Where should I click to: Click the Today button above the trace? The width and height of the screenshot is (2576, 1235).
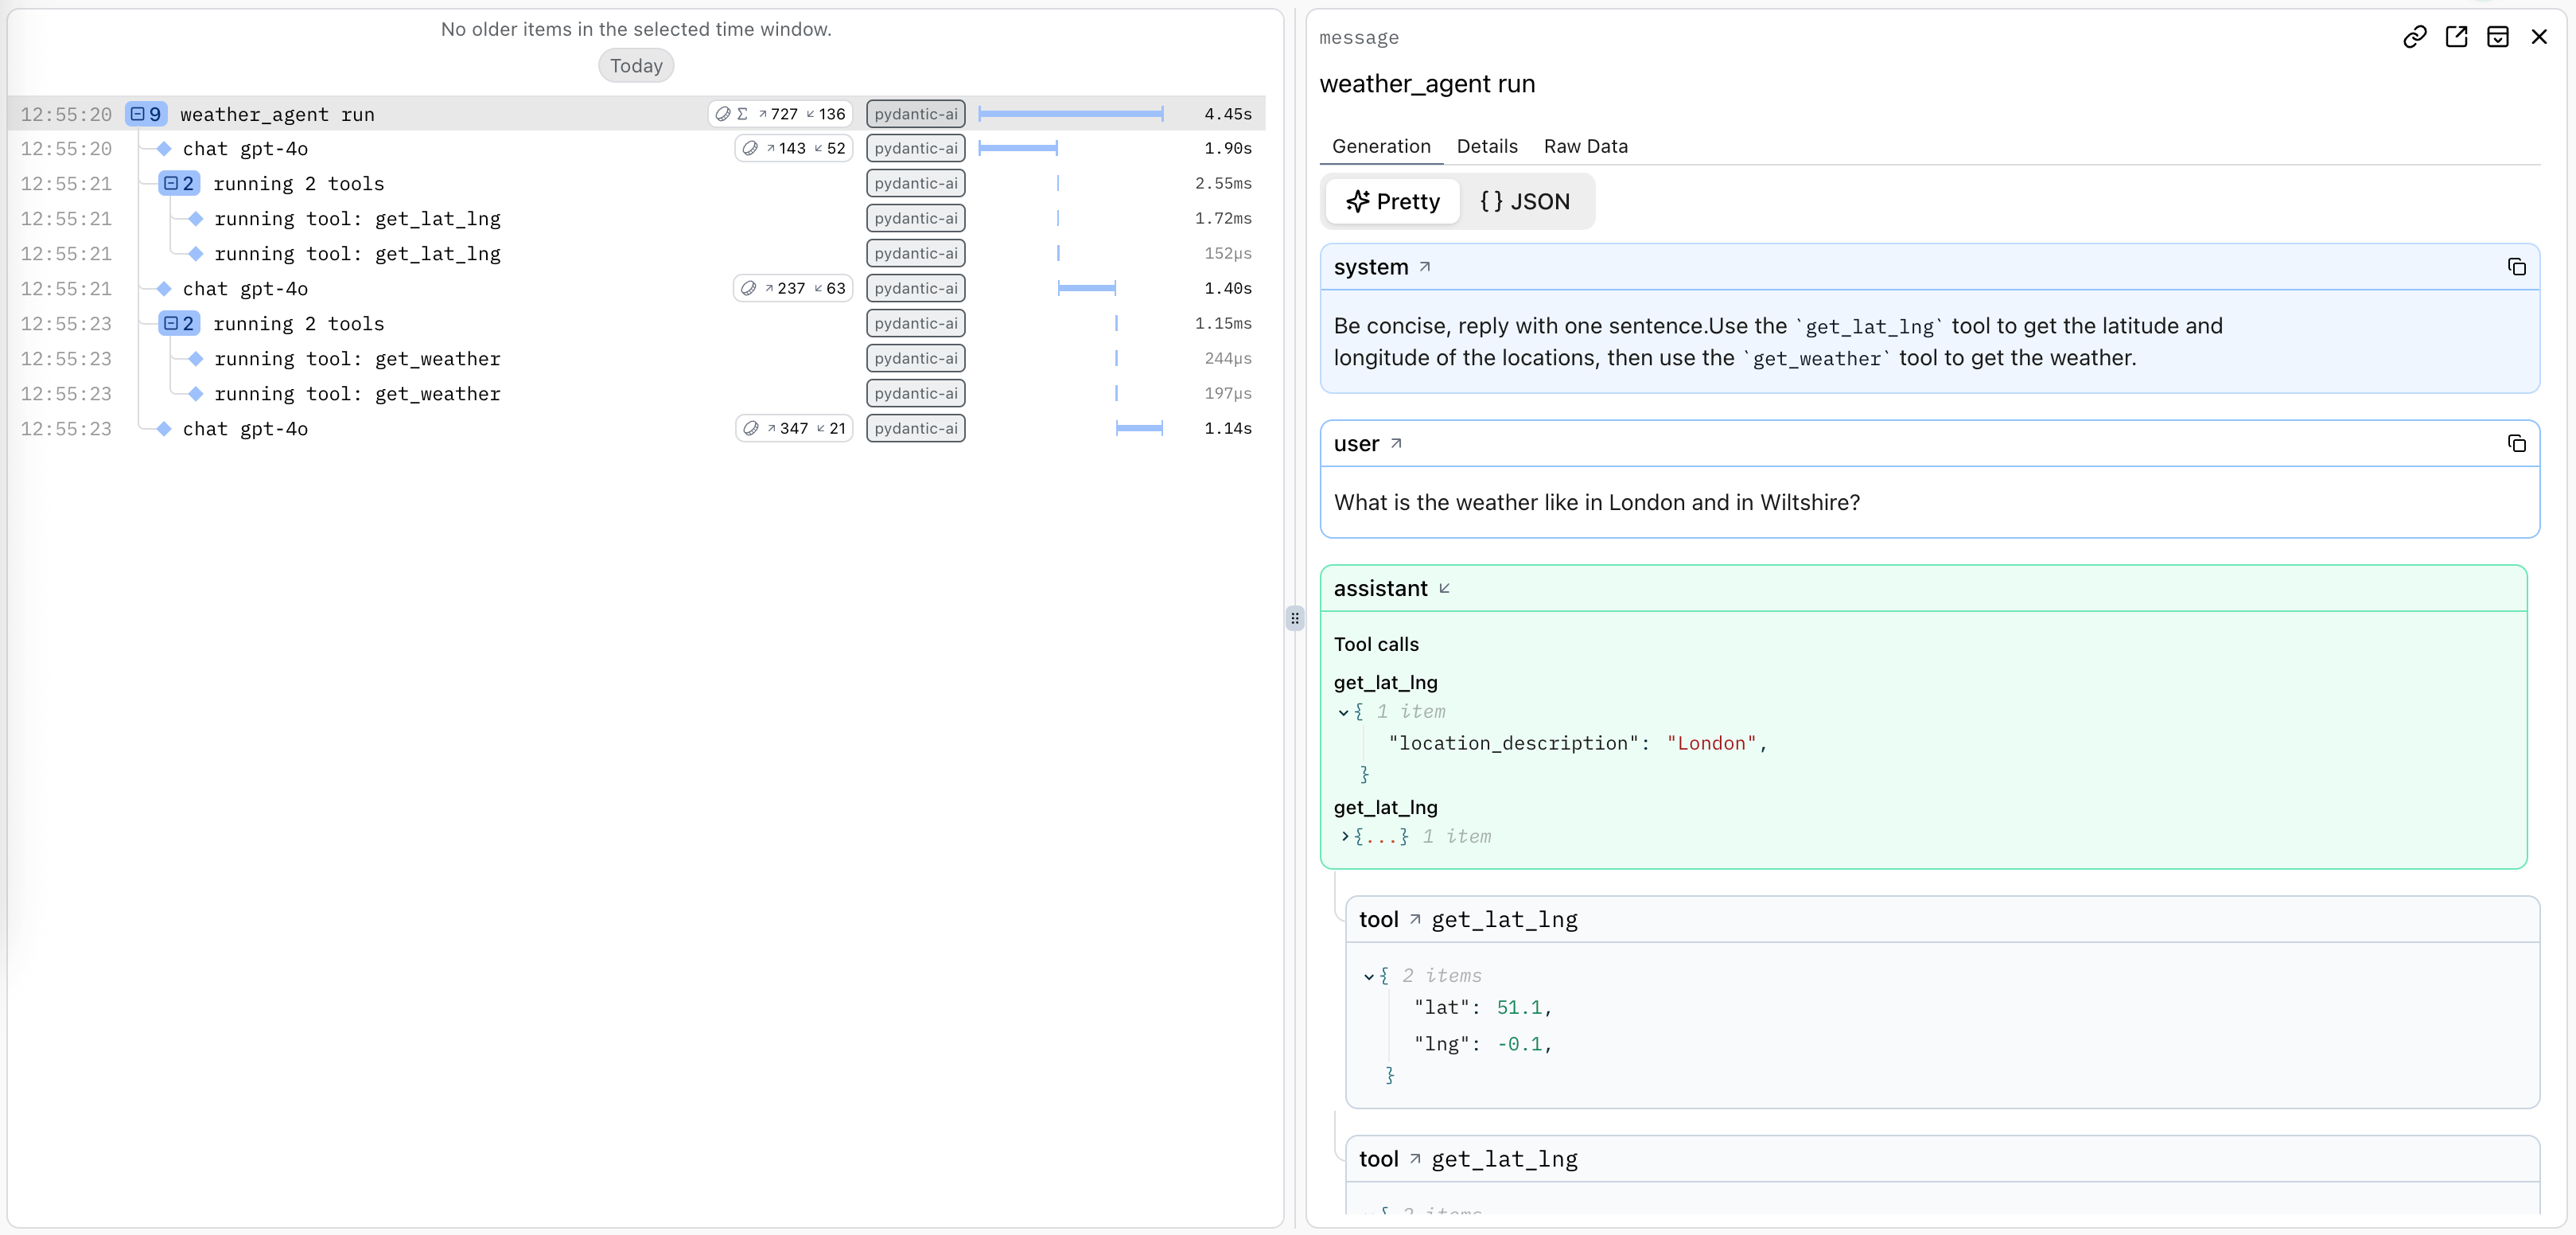[635, 65]
